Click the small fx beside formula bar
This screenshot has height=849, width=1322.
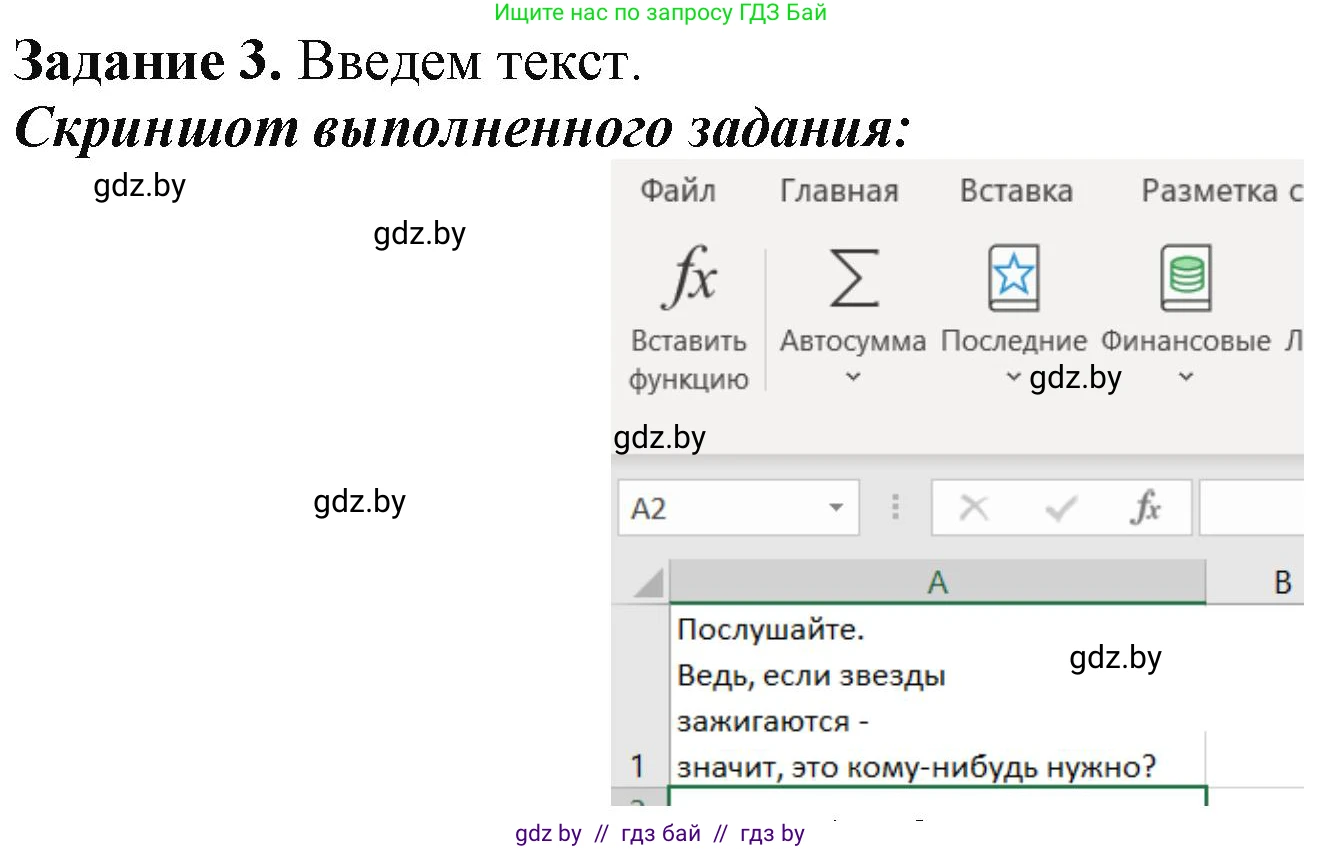pos(1145,509)
